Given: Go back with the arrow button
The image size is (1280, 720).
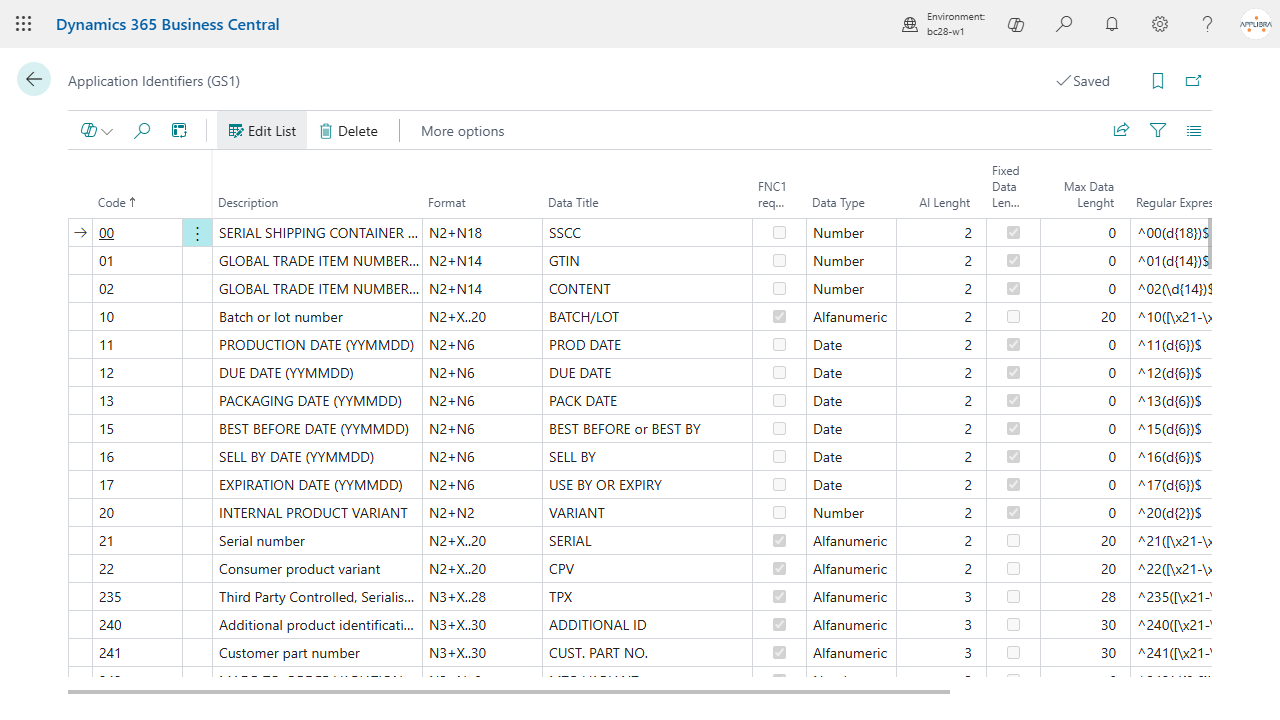Looking at the screenshot, I should (x=34, y=80).
